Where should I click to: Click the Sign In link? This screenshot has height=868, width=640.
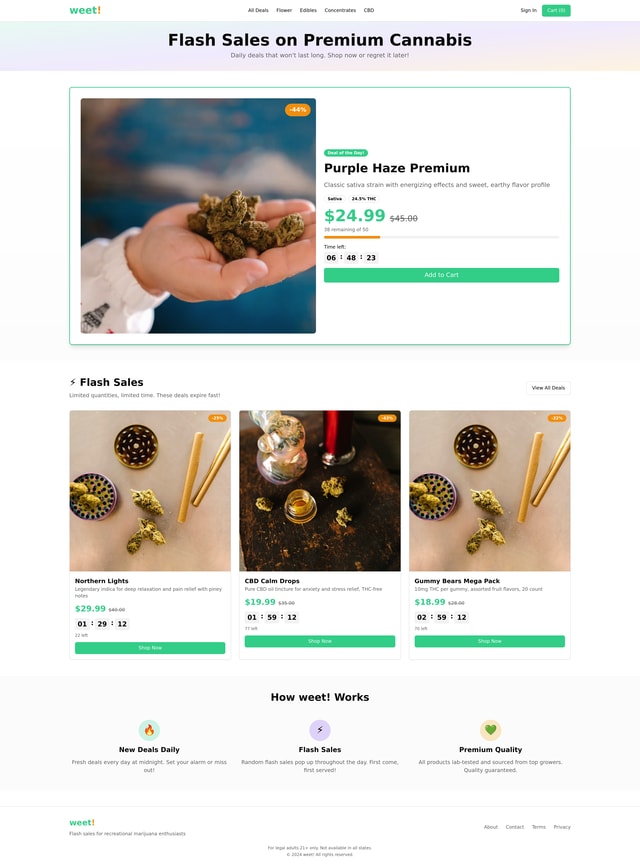(x=528, y=10)
